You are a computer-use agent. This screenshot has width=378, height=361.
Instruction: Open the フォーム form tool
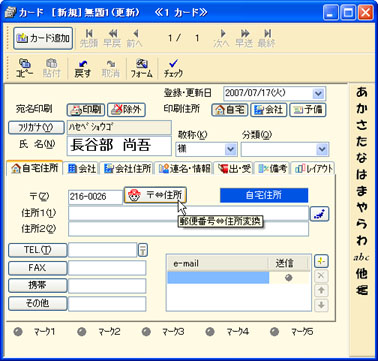click(142, 68)
